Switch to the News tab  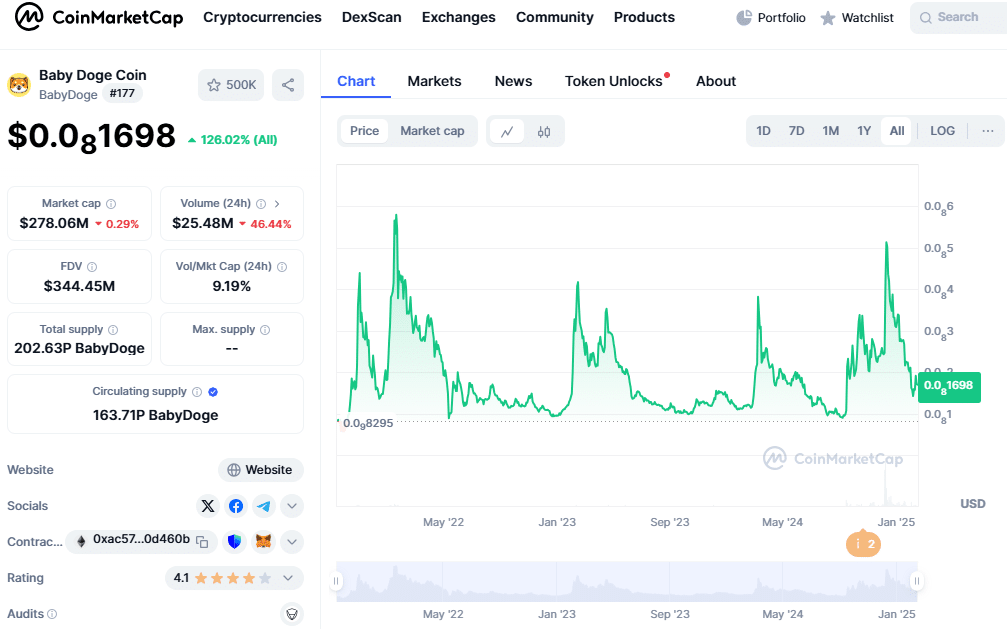point(513,82)
